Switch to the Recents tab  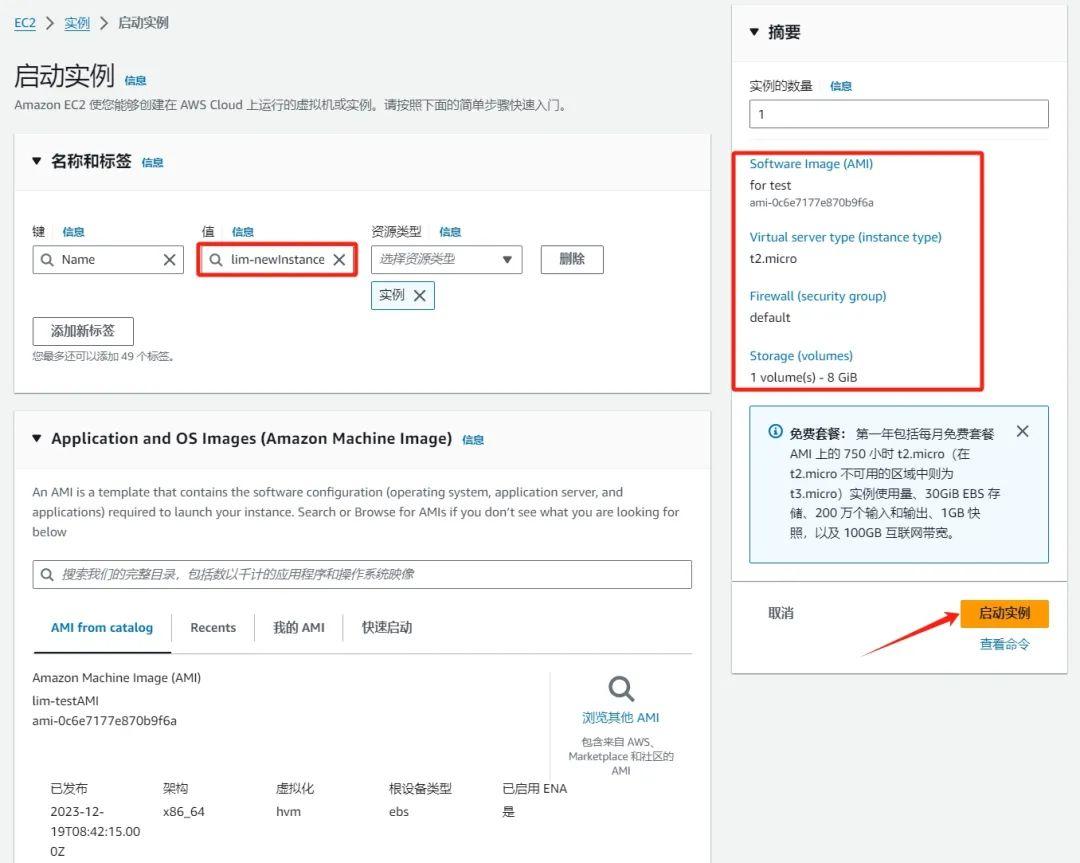[213, 627]
